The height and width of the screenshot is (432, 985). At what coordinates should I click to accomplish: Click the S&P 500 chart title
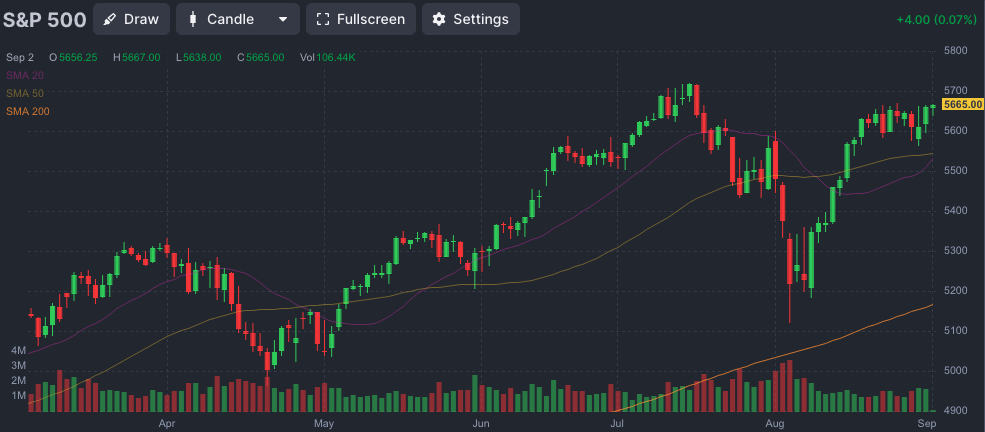[45, 19]
